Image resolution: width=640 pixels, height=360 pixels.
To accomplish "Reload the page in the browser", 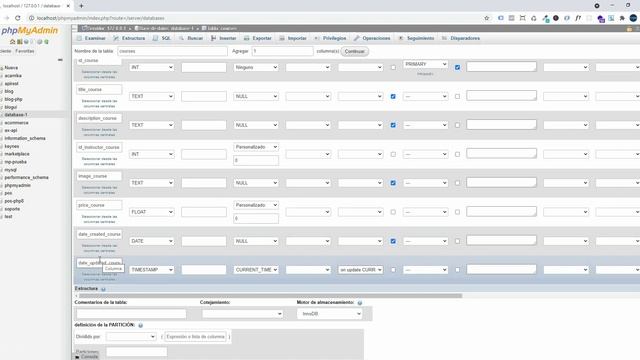I will click(18, 18).
